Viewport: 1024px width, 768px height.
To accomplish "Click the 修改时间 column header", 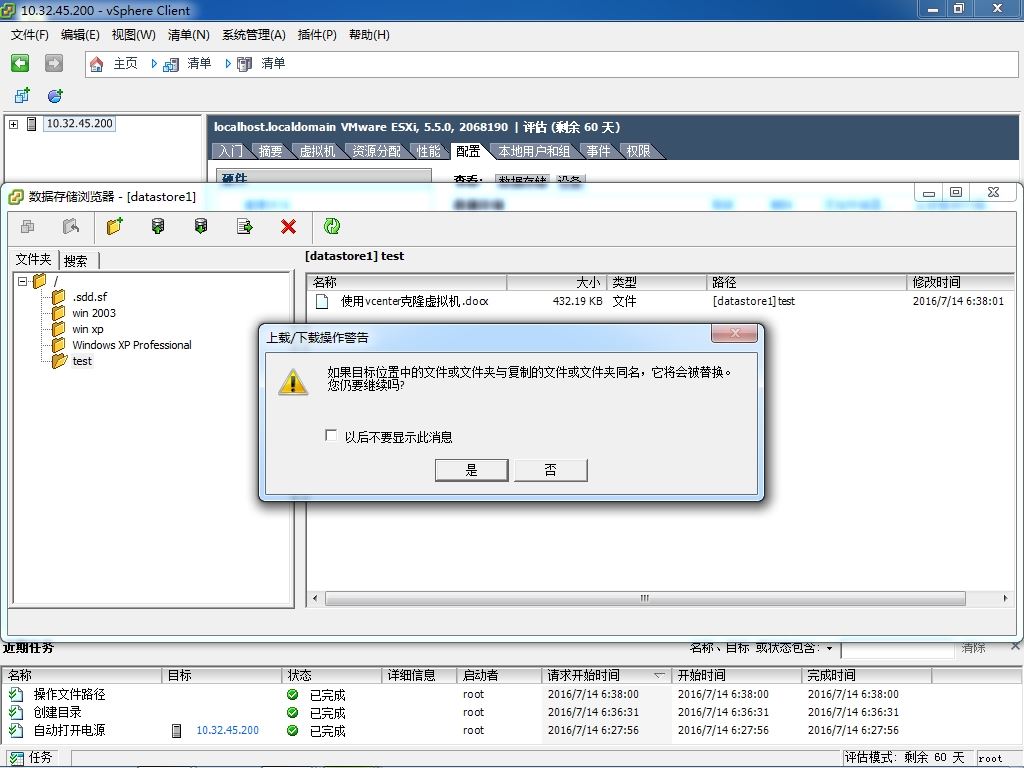I will (x=960, y=282).
